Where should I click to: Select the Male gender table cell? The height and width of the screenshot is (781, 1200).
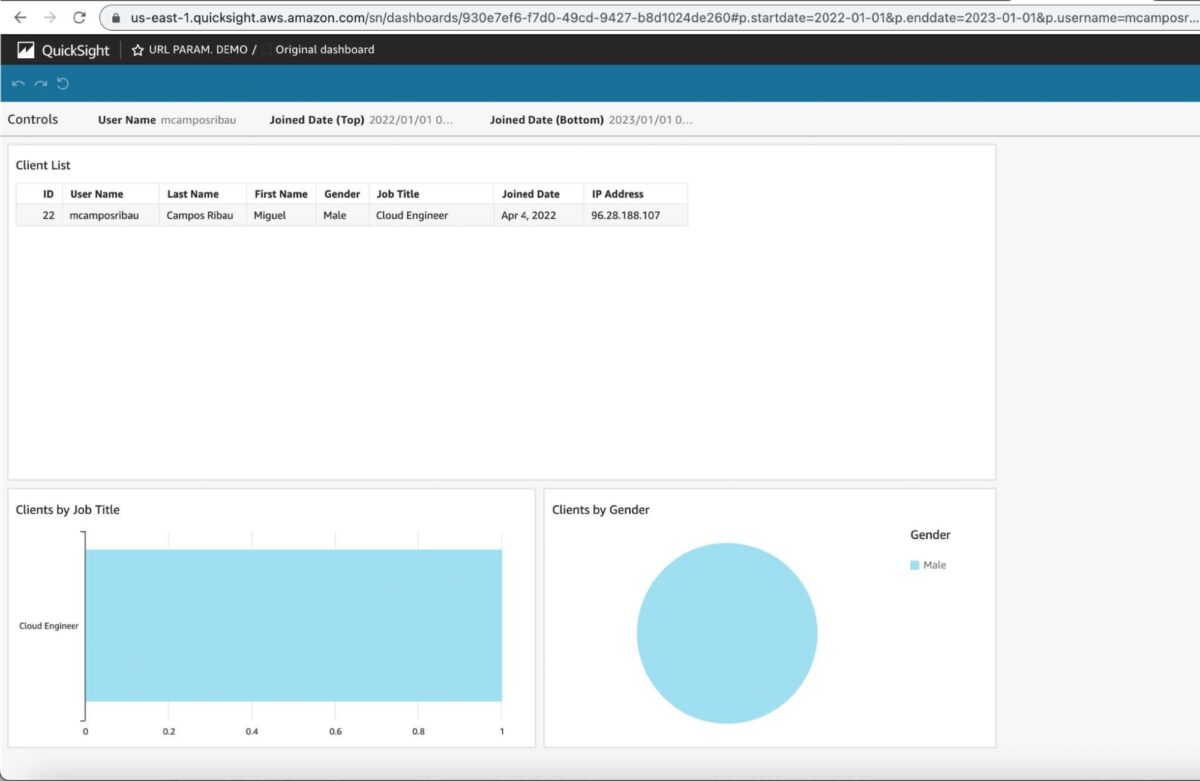click(342, 215)
